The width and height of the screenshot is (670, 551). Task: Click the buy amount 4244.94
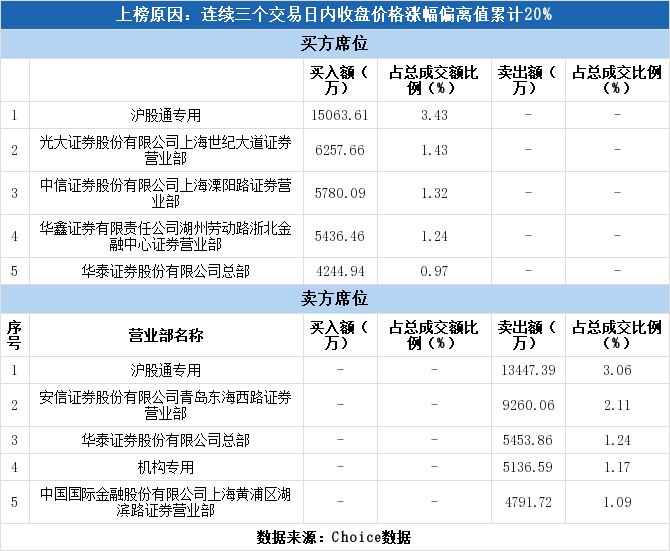coord(340,271)
